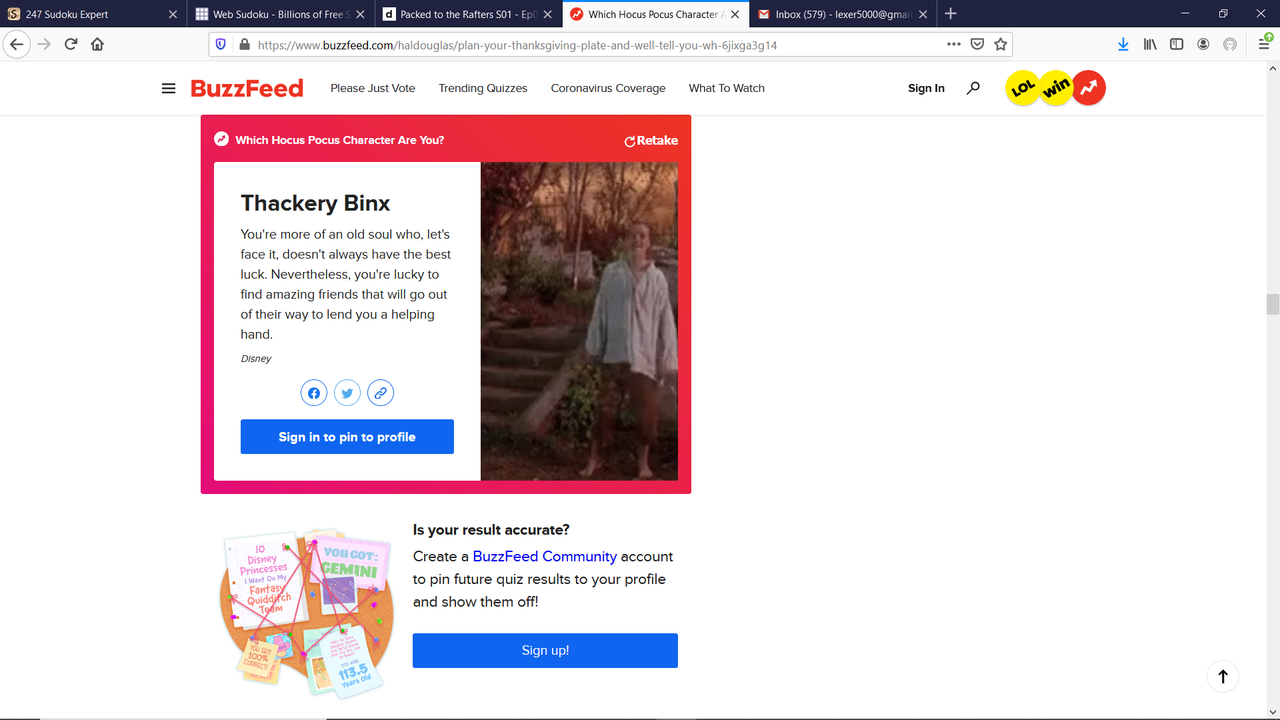
Task: Bookmark this page with the star
Action: 1000,44
